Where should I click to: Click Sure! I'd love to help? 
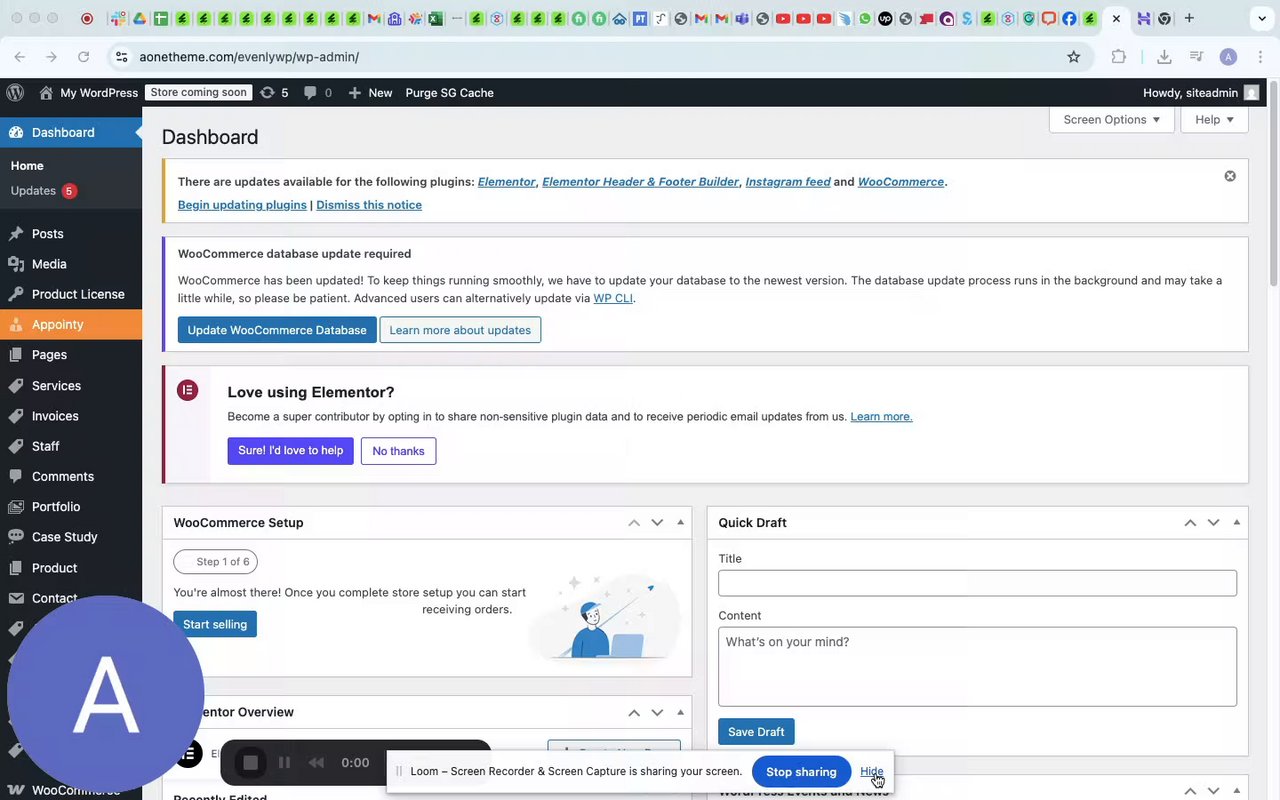[290, 451]
